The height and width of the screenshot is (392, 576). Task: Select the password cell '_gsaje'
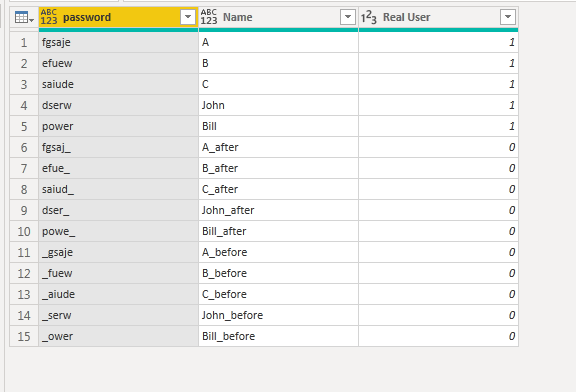[x=118, y=252]
